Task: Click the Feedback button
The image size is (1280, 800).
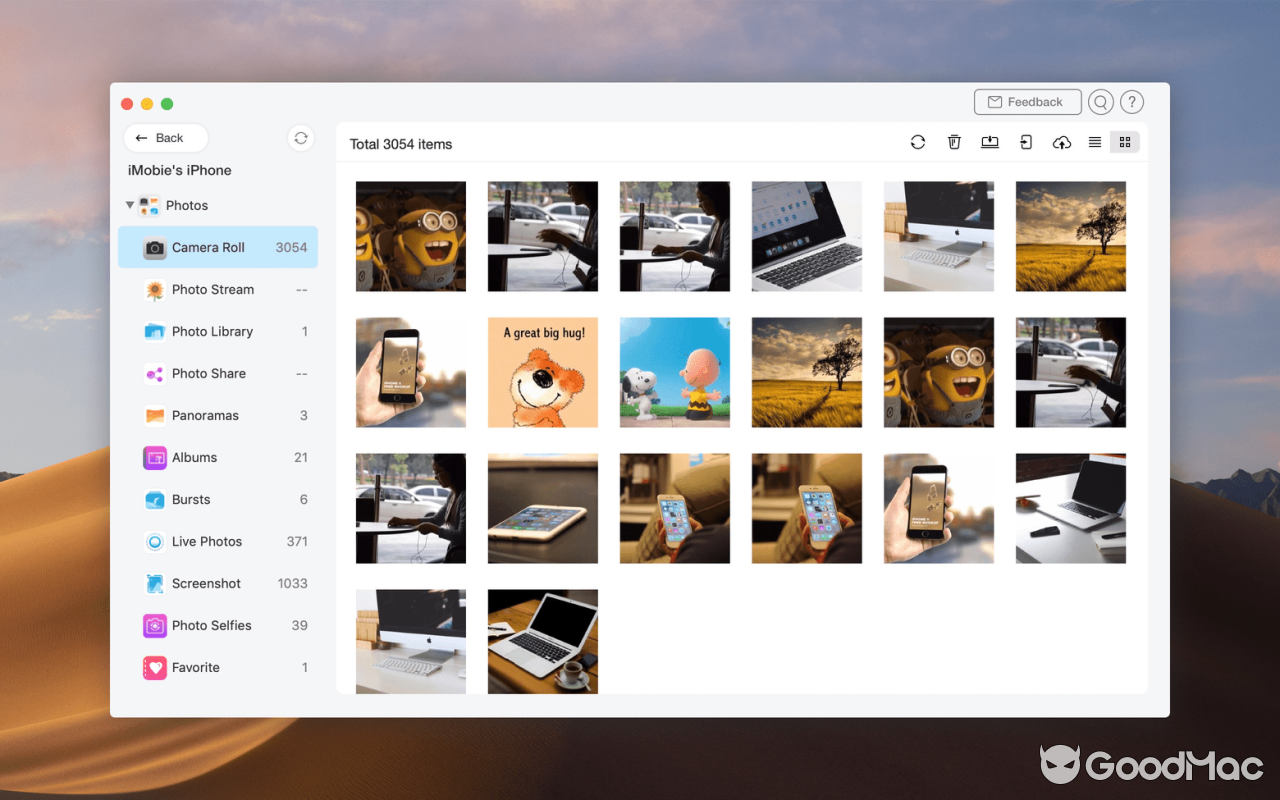Action: click(x=1027, y=101)
